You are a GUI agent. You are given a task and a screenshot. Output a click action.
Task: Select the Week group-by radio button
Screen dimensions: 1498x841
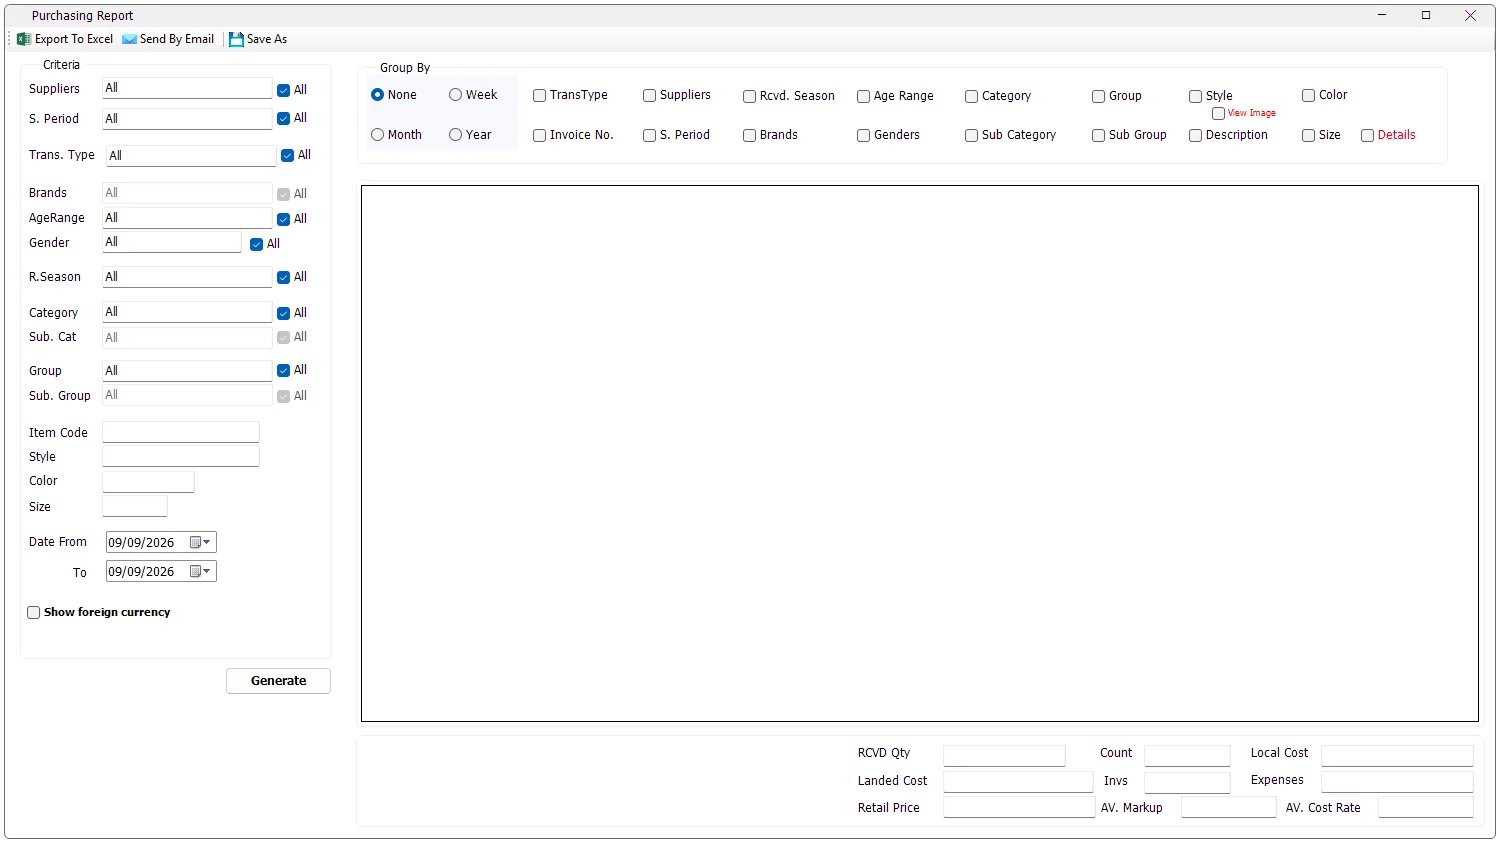point(455,95)
